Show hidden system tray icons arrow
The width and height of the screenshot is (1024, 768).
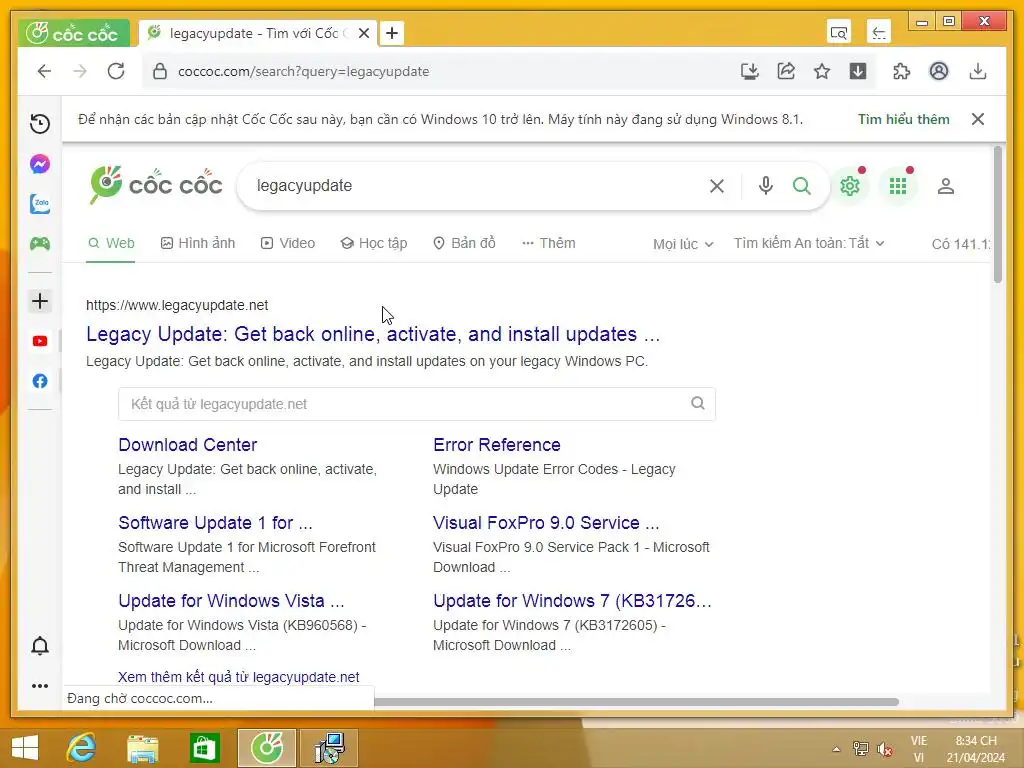836,749
